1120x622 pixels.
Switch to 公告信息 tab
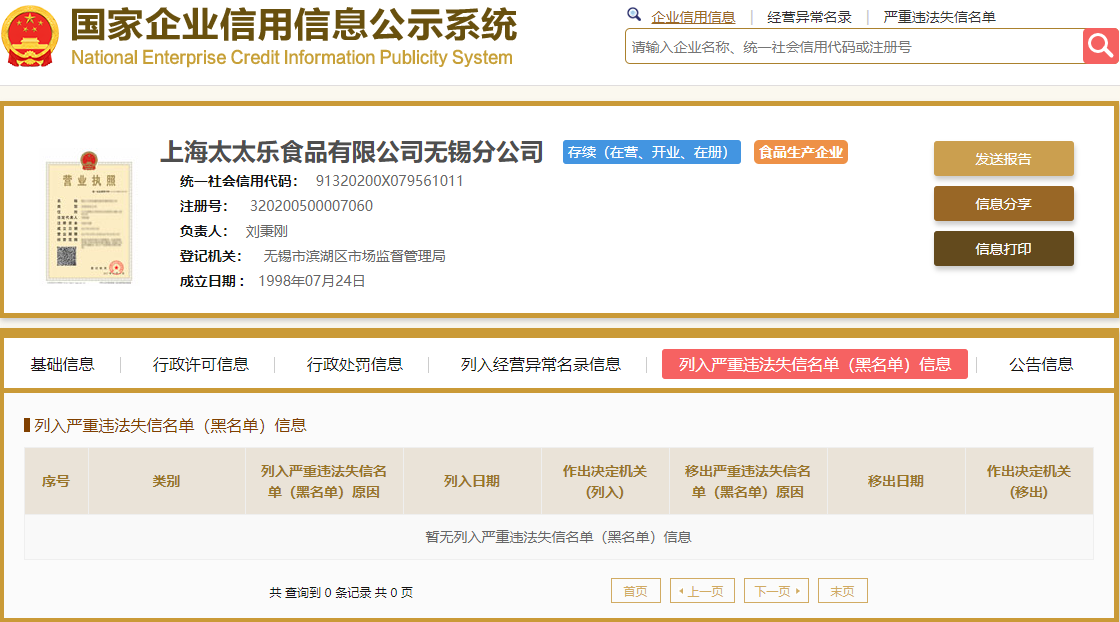[1041, 364]
